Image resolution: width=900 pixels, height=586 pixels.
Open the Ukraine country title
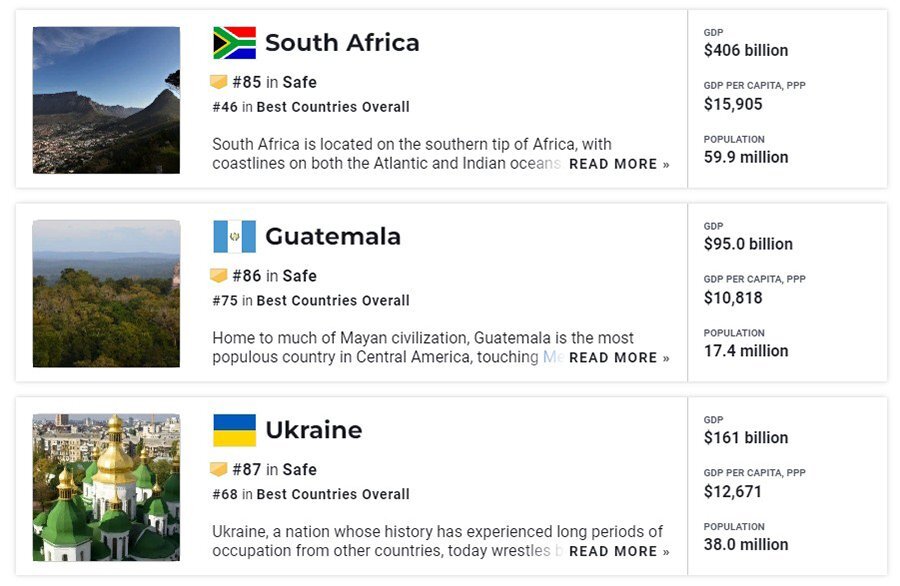point(314,430)
